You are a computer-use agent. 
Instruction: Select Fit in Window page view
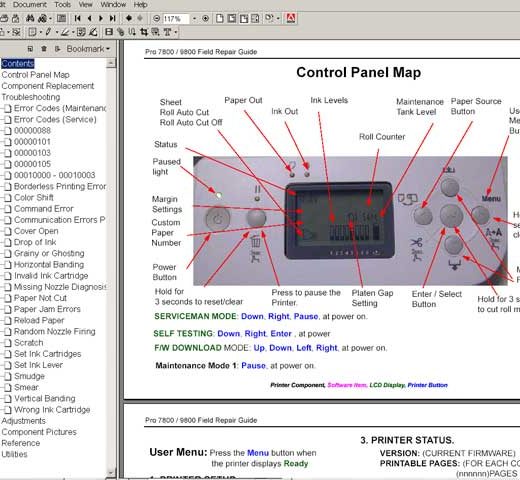[232, 18]
